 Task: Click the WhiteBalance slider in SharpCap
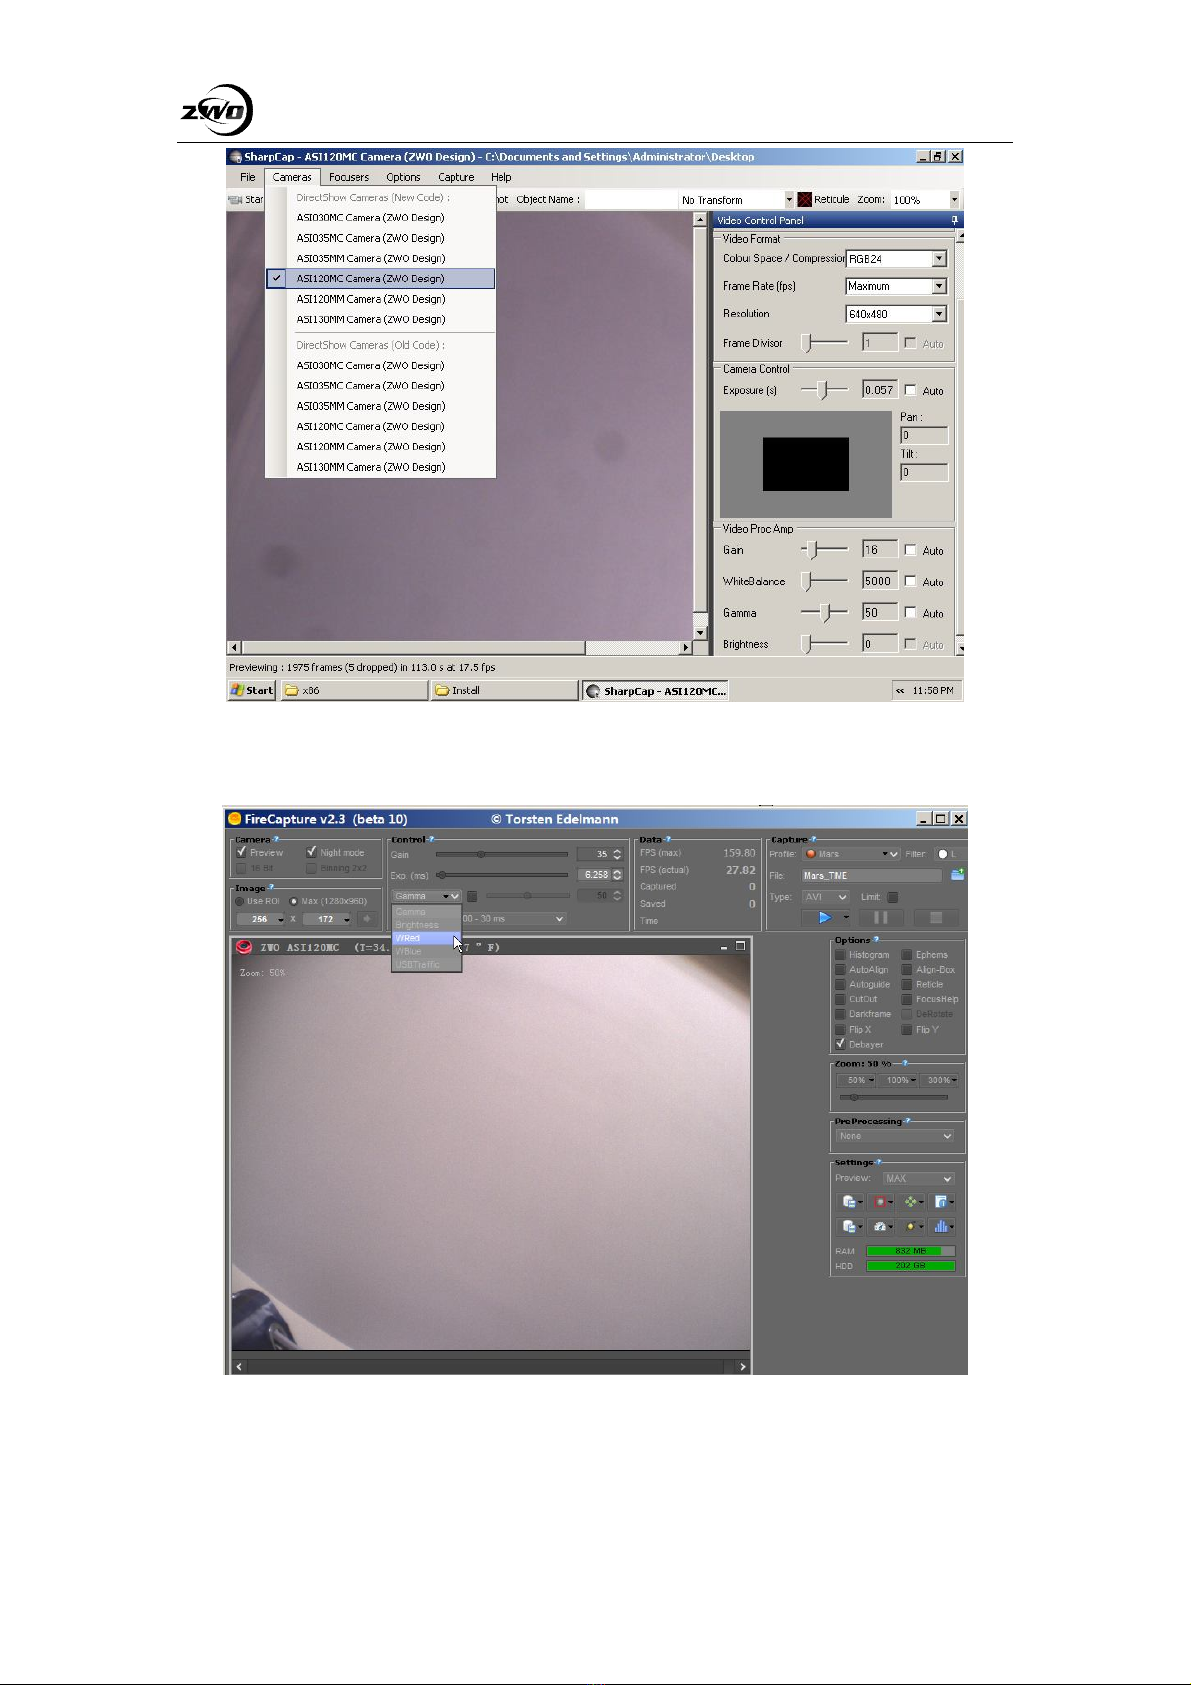click(x=824, y=581)
